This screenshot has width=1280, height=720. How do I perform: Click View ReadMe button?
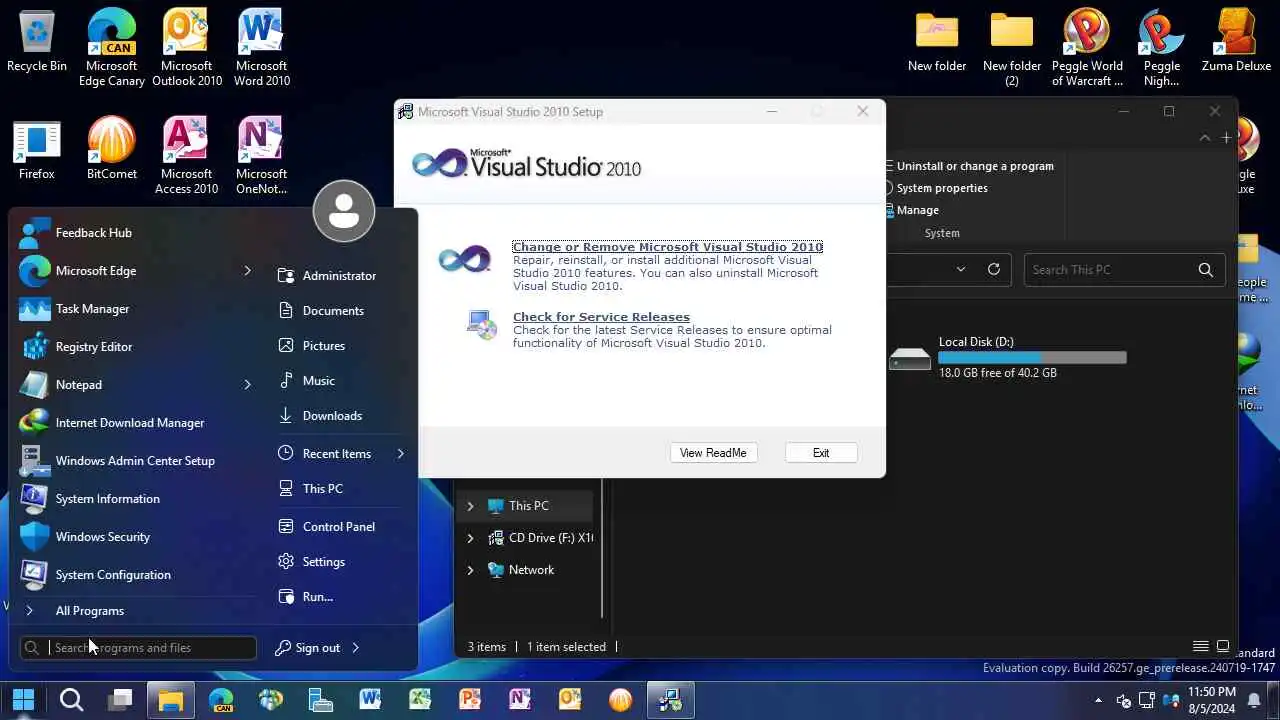713,453
